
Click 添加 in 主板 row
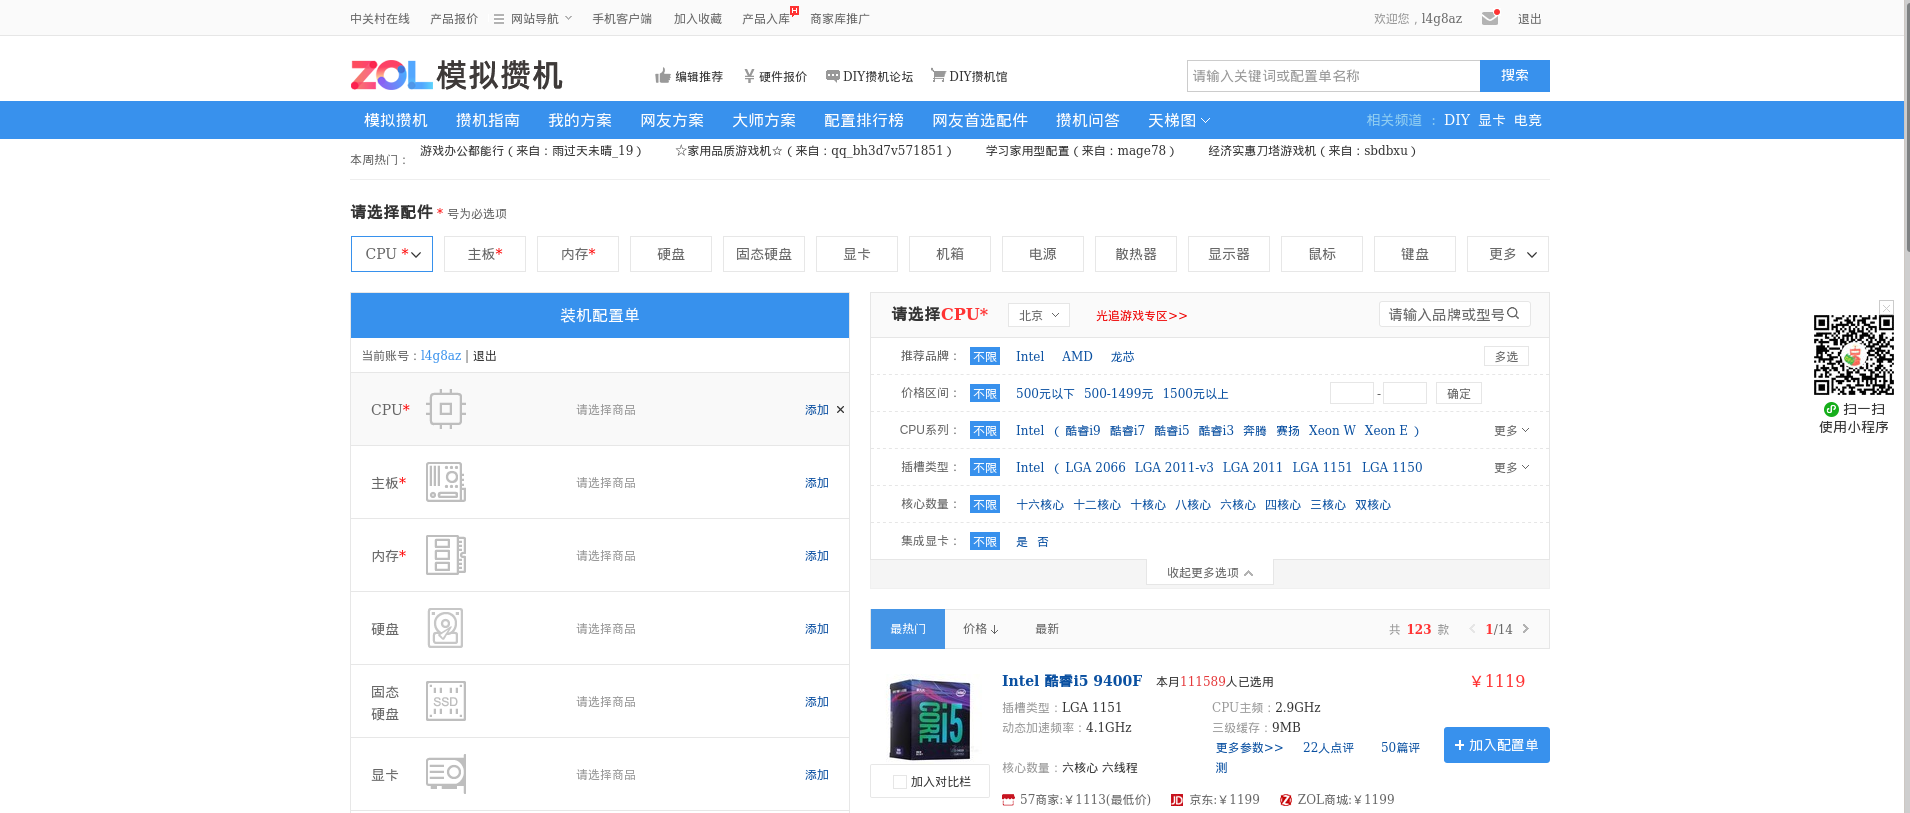817,483
